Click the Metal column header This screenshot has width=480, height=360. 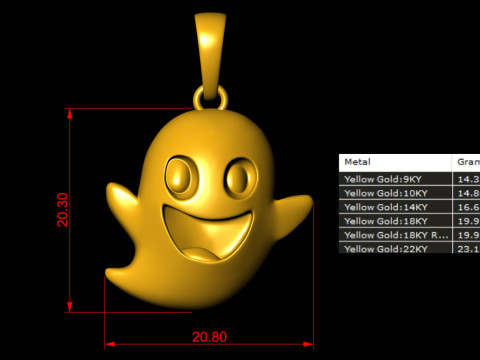click(x=395, y=162)
